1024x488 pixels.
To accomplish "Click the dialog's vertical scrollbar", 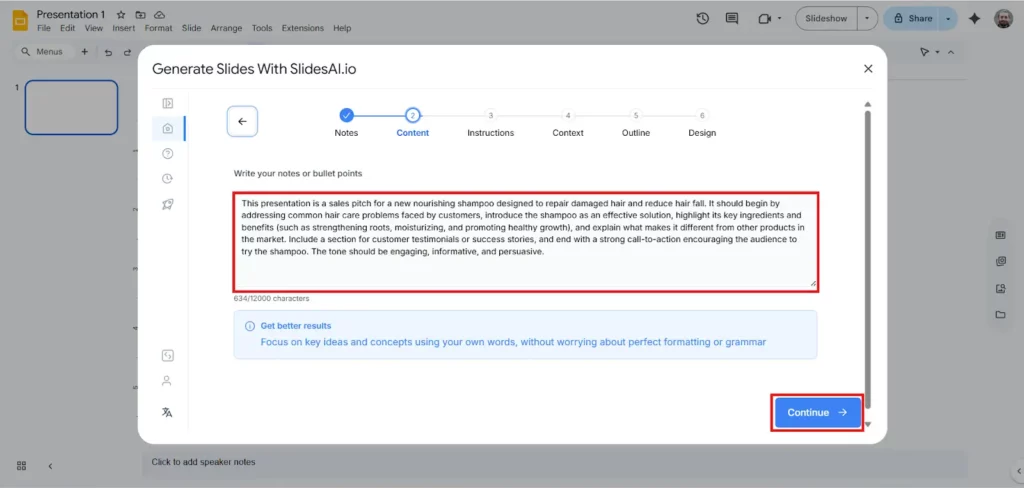I will [x=867, y=260].
